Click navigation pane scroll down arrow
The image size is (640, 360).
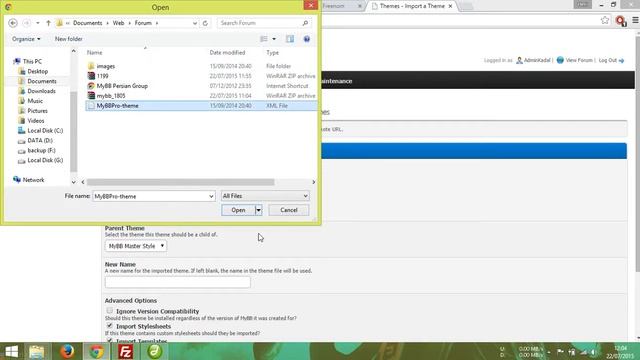[x=73, y=182]
